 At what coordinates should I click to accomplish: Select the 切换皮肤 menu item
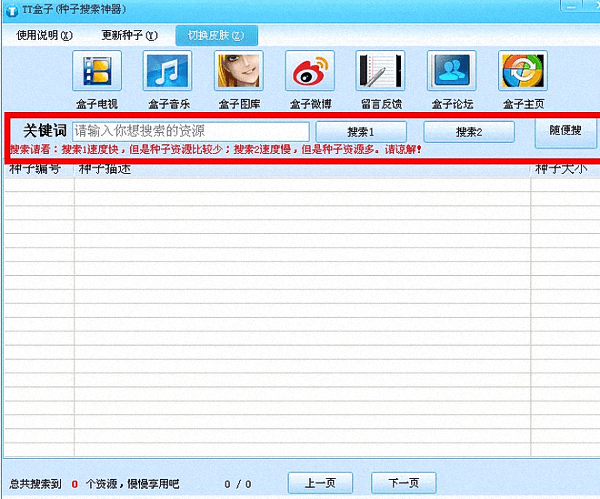(x=215, y=35)
